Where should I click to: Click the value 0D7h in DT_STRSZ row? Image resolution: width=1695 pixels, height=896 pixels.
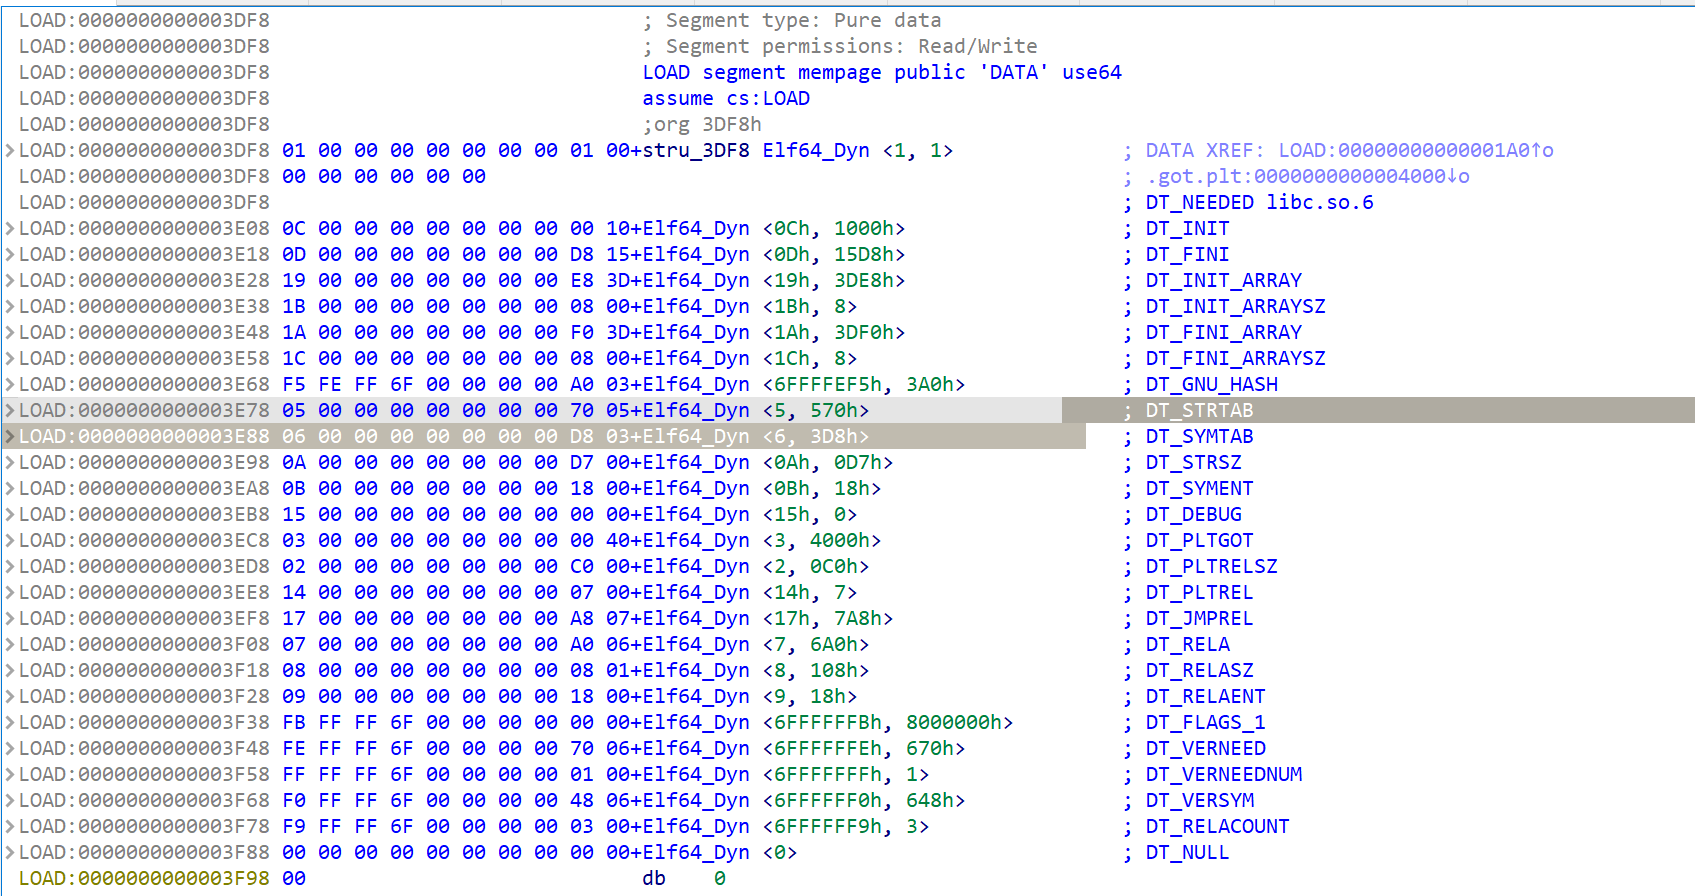[x=857, y=462]
